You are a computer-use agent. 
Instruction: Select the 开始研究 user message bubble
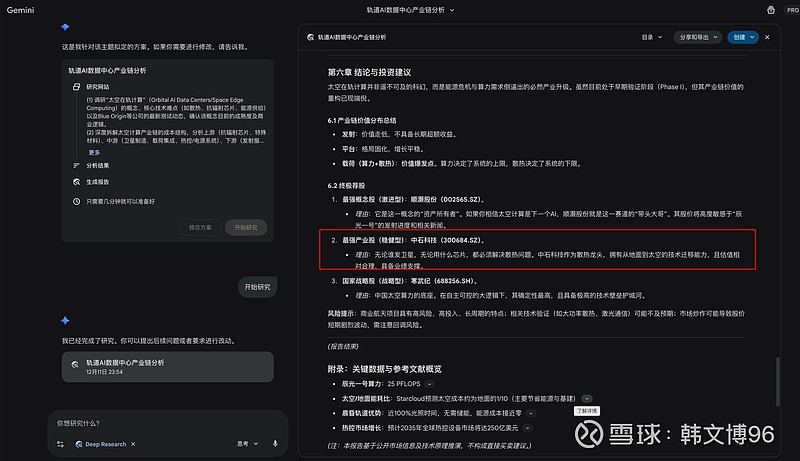pos(257,287)
